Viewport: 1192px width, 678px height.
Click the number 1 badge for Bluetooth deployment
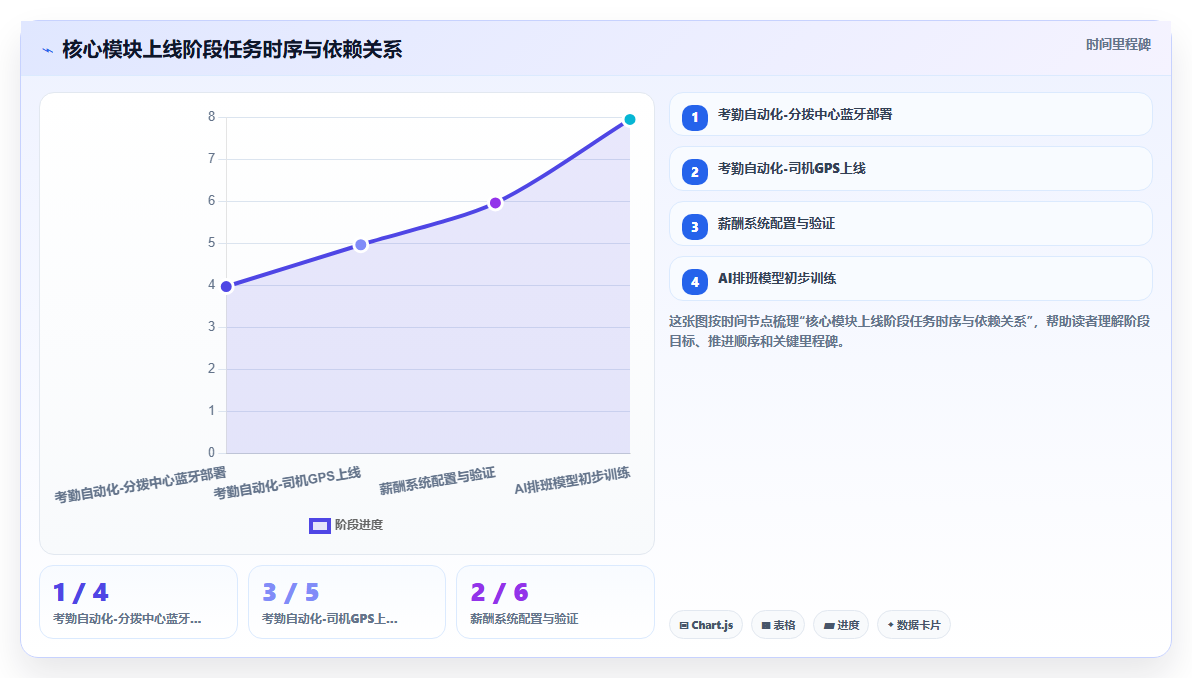(695, 118)
